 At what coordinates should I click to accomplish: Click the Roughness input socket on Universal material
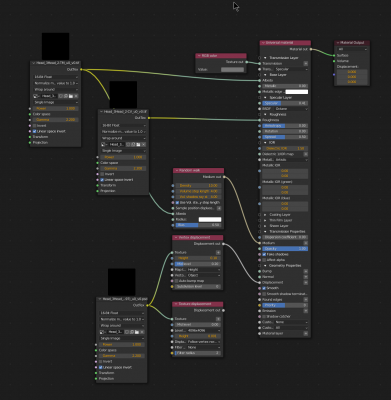(x=260, y=120)
